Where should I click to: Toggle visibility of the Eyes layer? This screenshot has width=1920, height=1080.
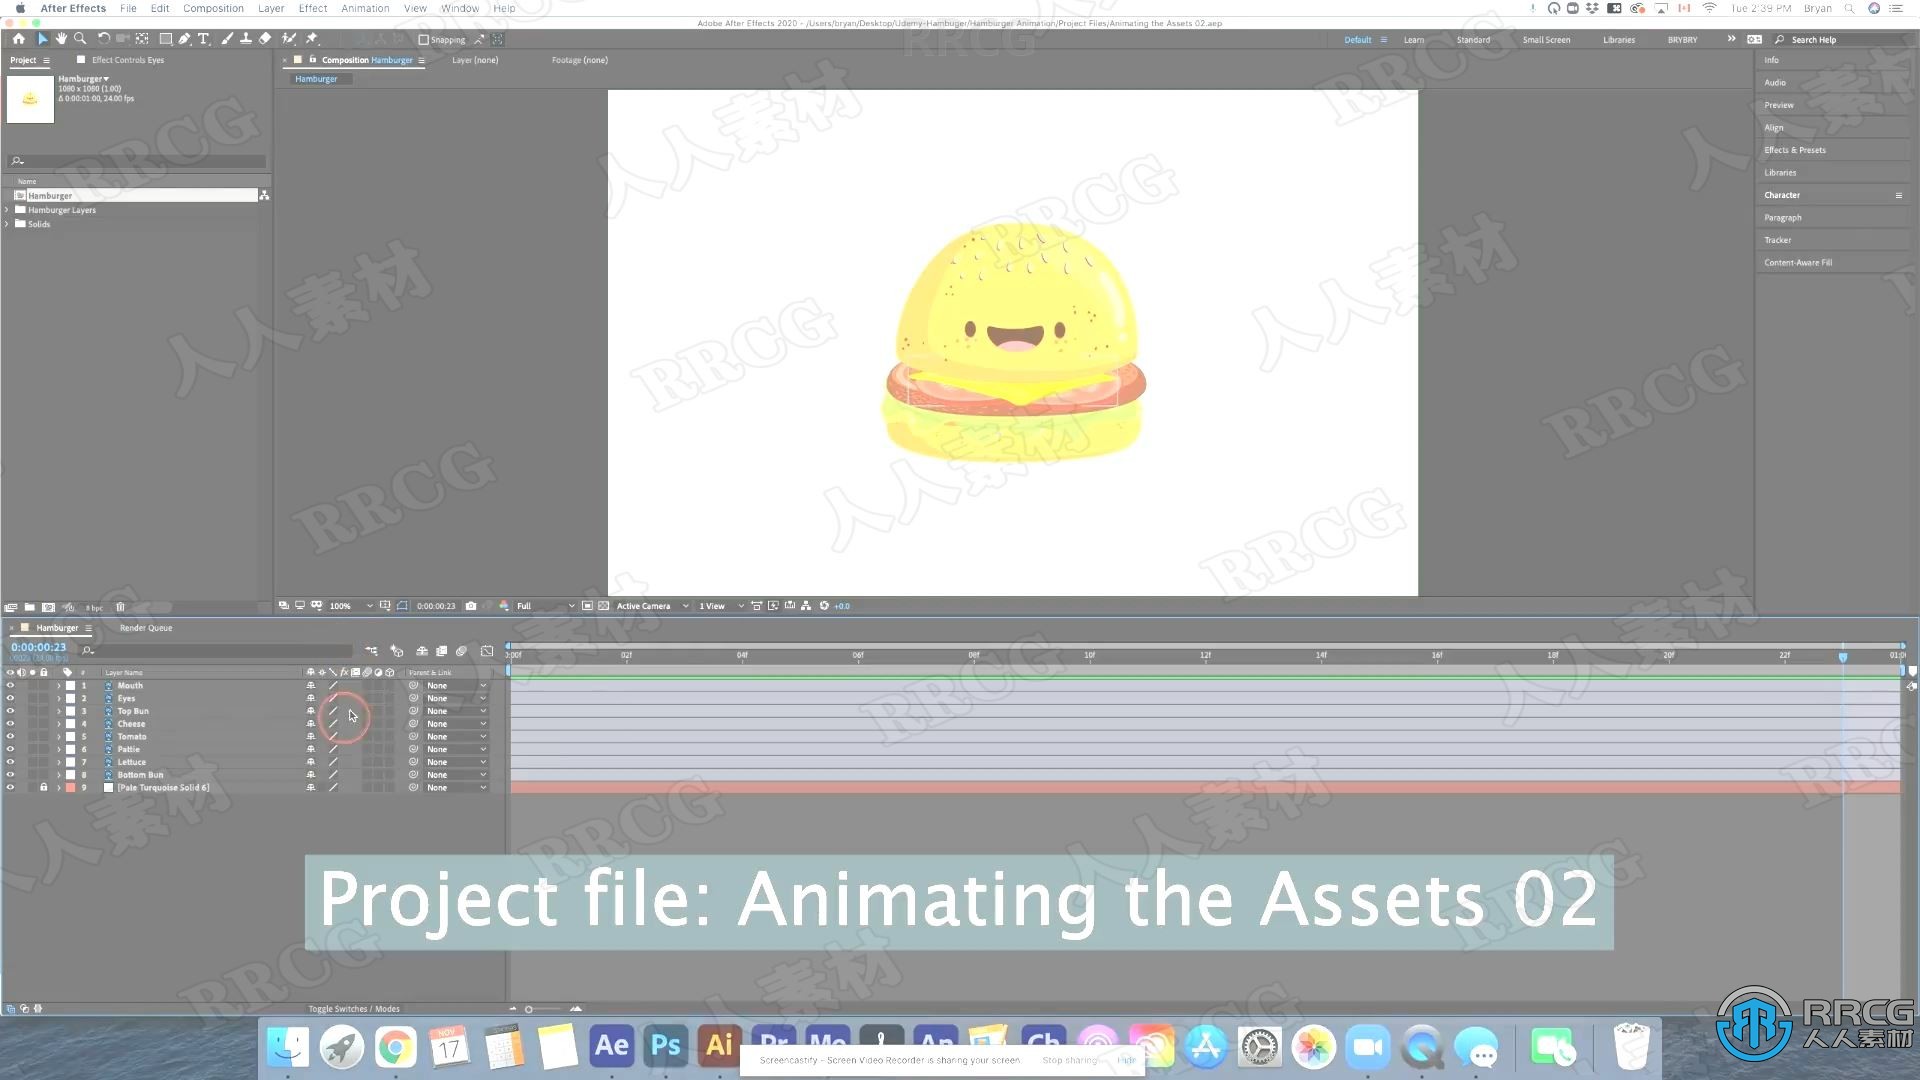pyautogui.click(x=11, y=698)
